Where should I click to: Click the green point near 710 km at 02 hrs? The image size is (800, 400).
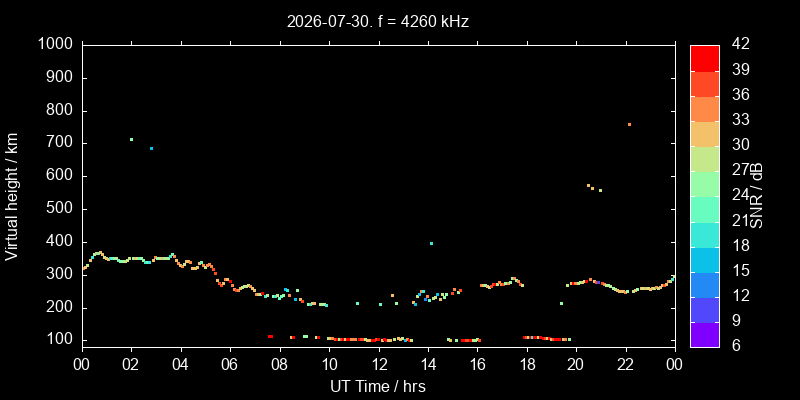(131, 139)
